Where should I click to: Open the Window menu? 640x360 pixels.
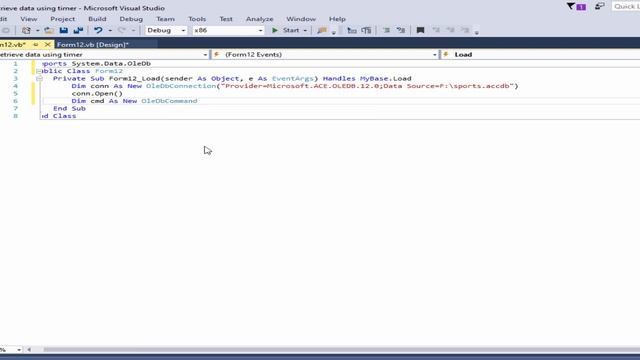tap(301, 19)
